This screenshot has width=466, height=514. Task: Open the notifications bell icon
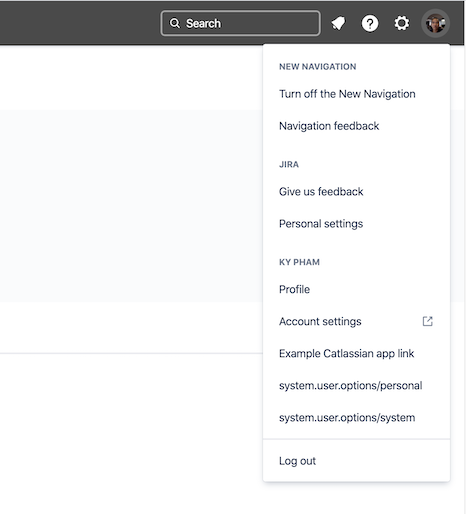(x=338, y=23)
